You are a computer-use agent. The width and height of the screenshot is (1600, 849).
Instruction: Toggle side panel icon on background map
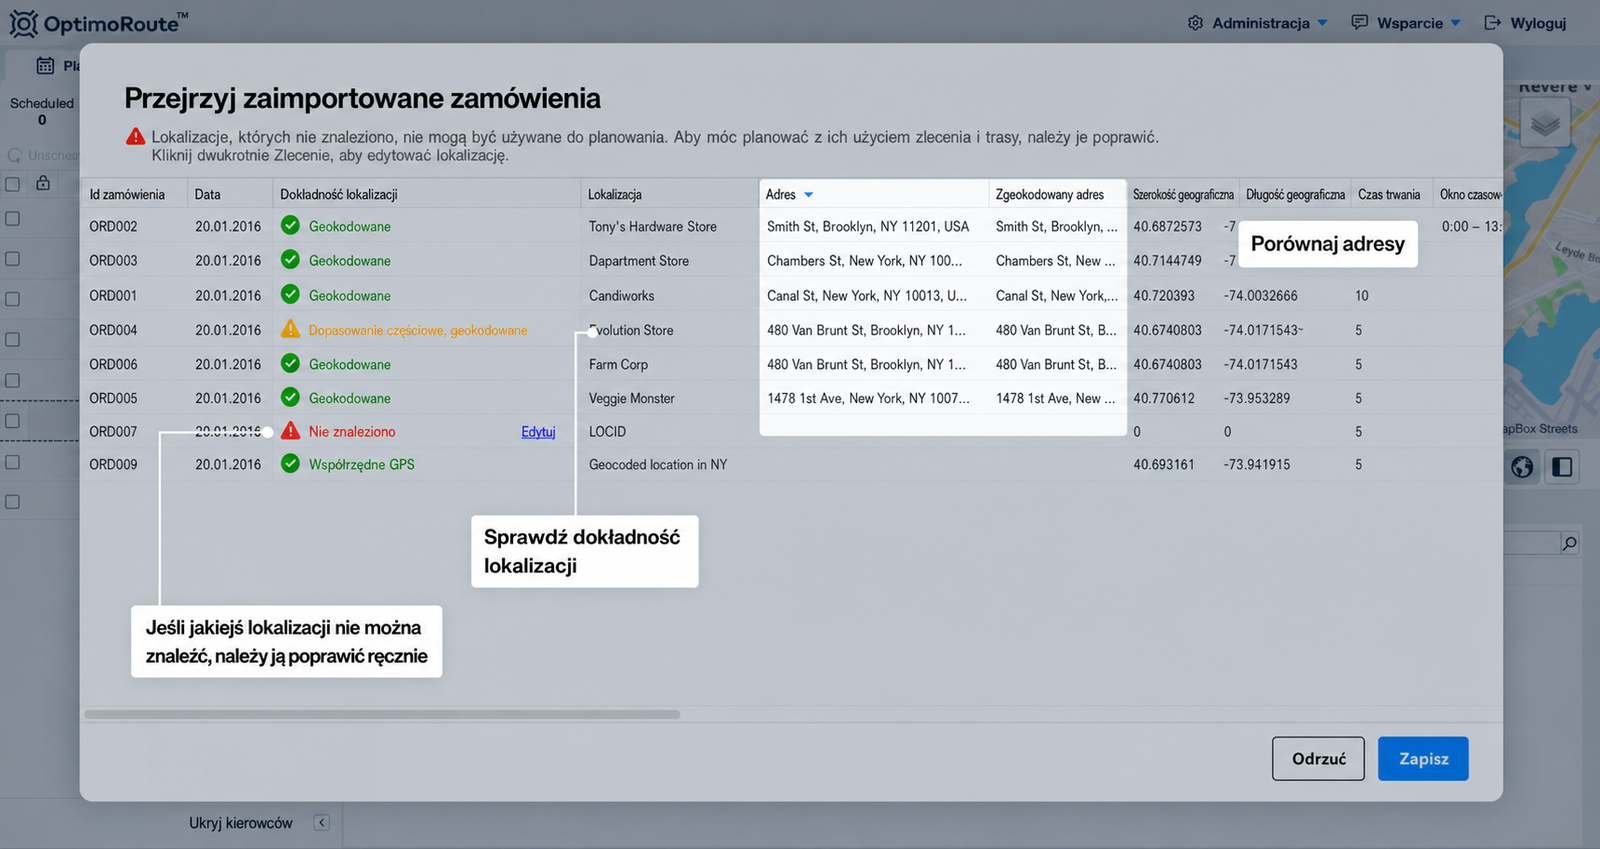click(x=1562, y=467)
